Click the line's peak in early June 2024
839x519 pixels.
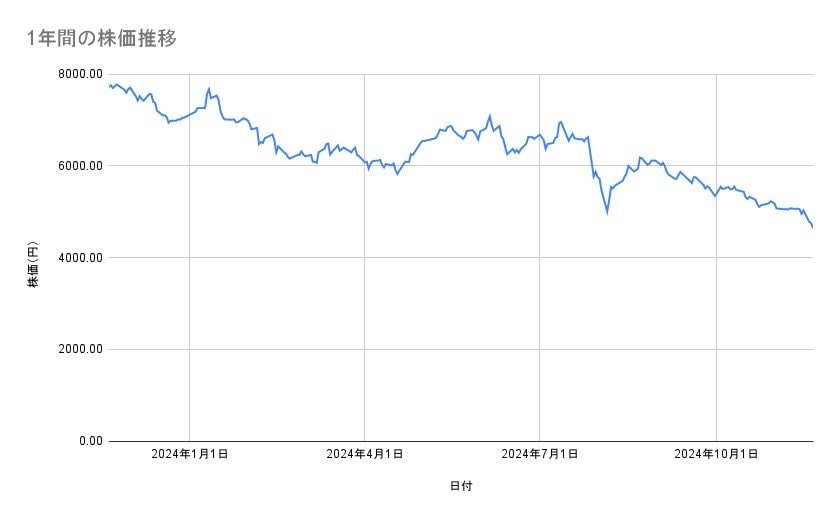[490, 115]
